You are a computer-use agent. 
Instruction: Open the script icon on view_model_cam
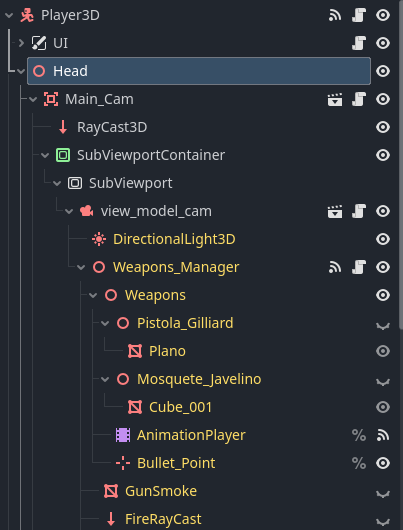pyautogui.click(x=359, y=211)
